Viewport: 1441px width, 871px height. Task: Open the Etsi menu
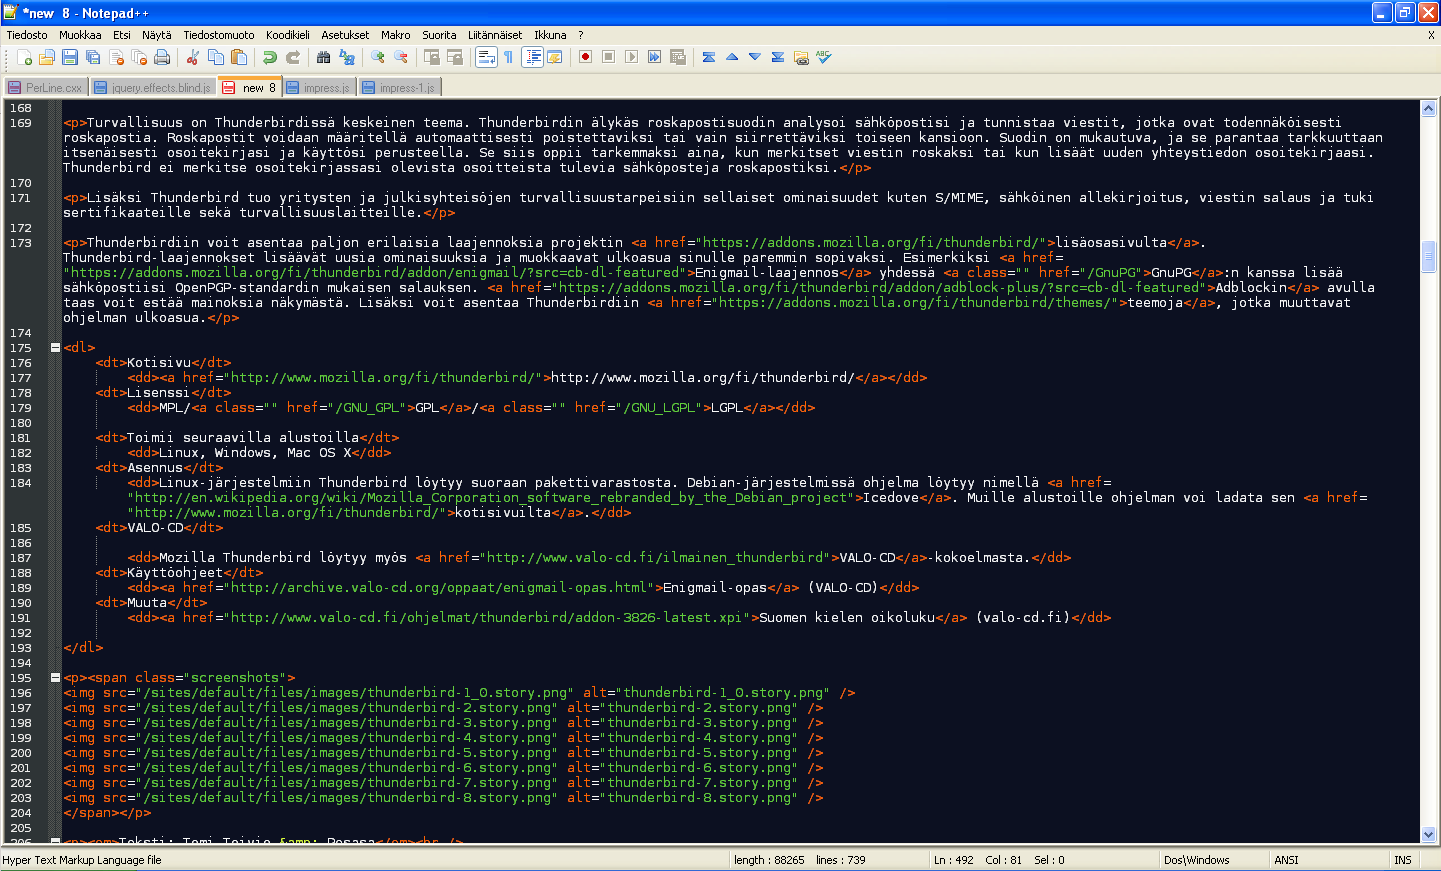[122, 35]
